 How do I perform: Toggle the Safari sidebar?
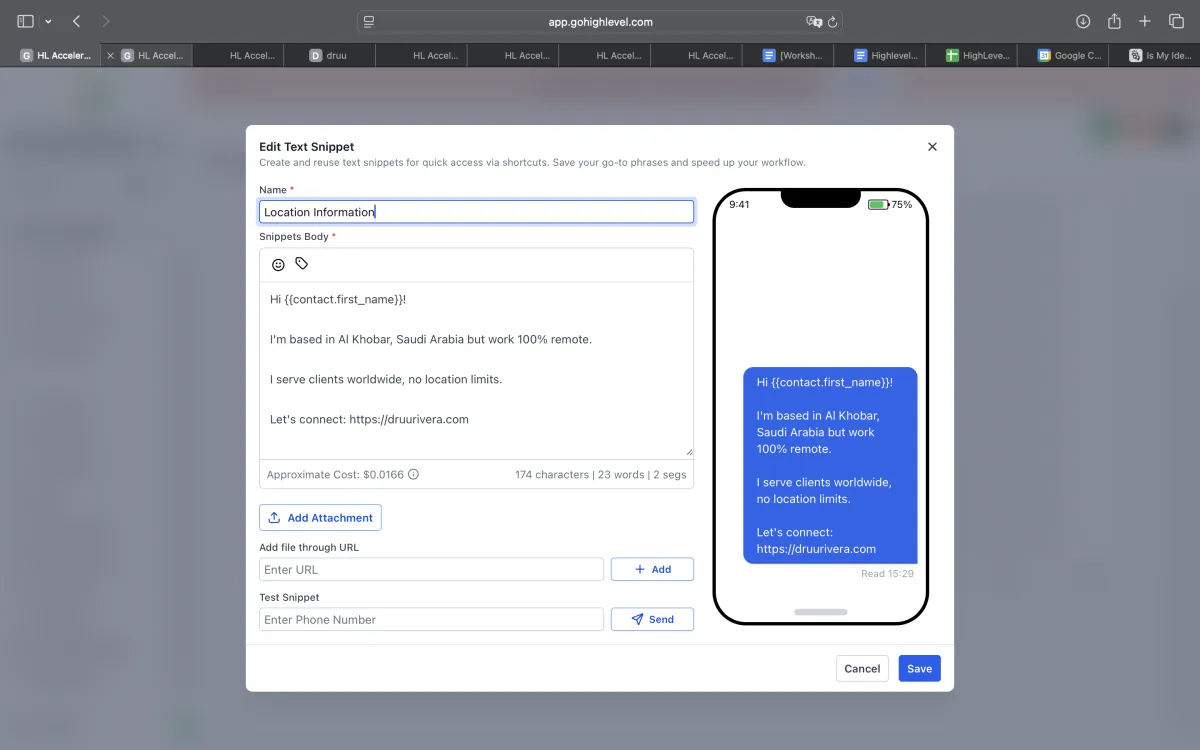[x=25, y=21]
